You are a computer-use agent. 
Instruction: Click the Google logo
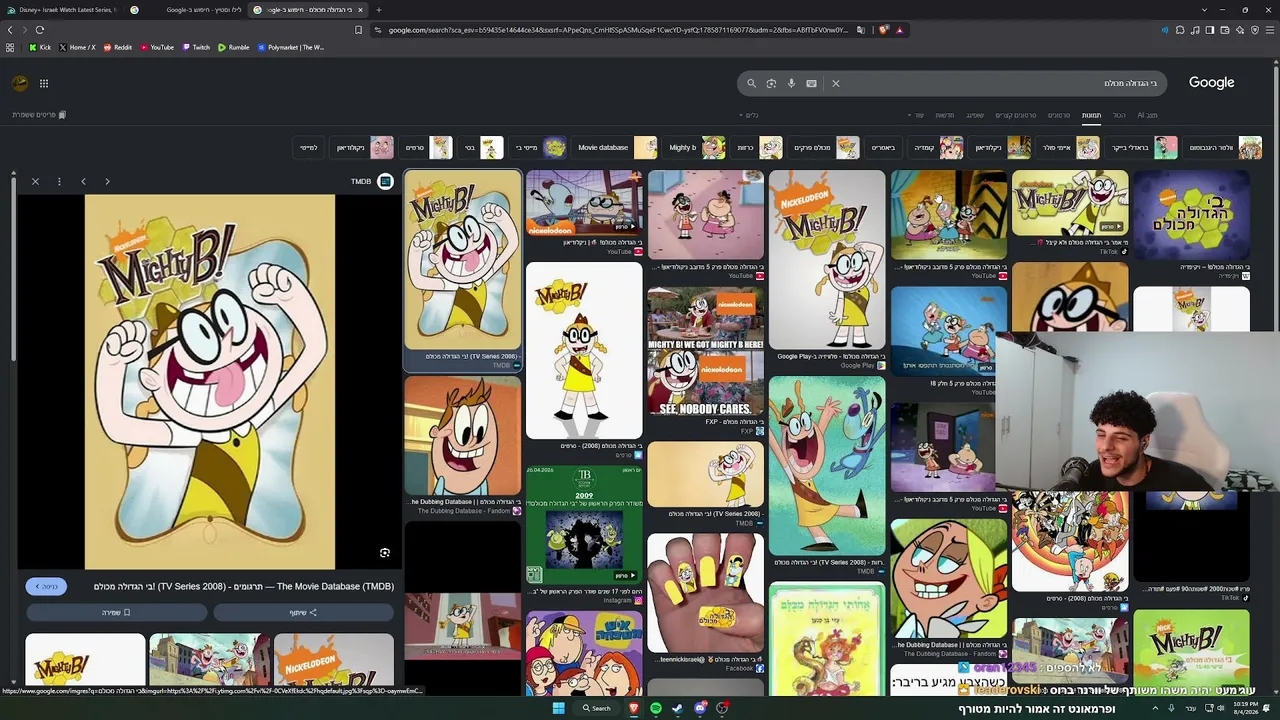coord(1211,83)
